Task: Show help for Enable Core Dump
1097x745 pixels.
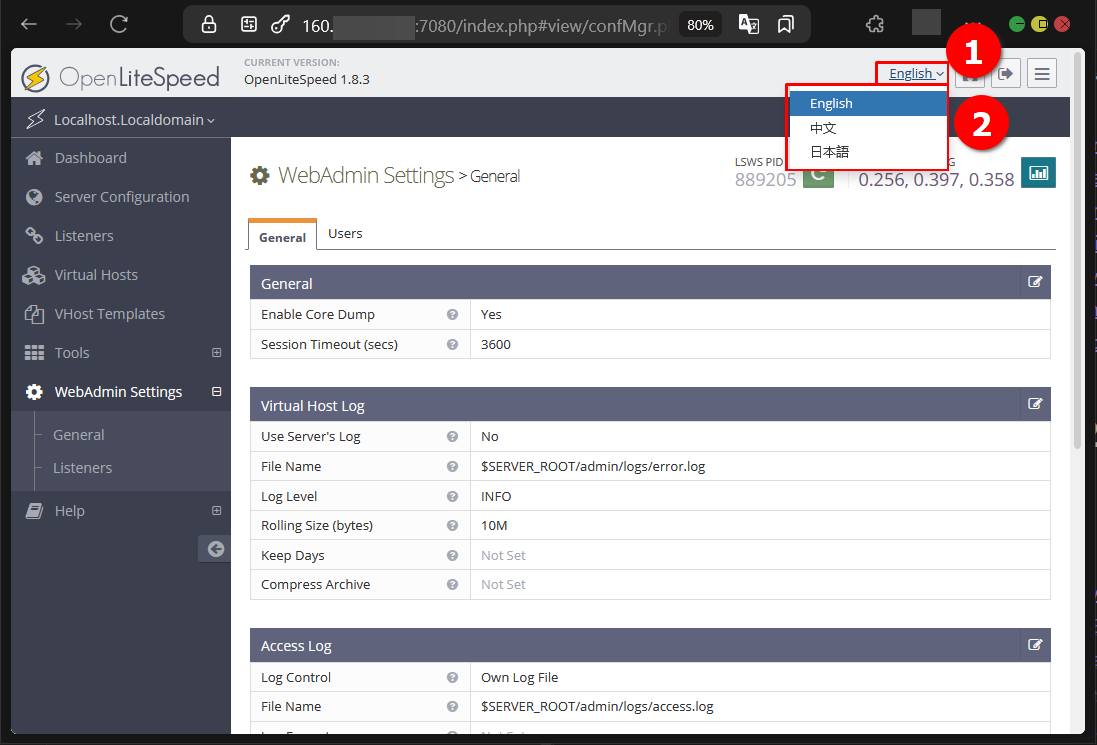Action: 453,315
